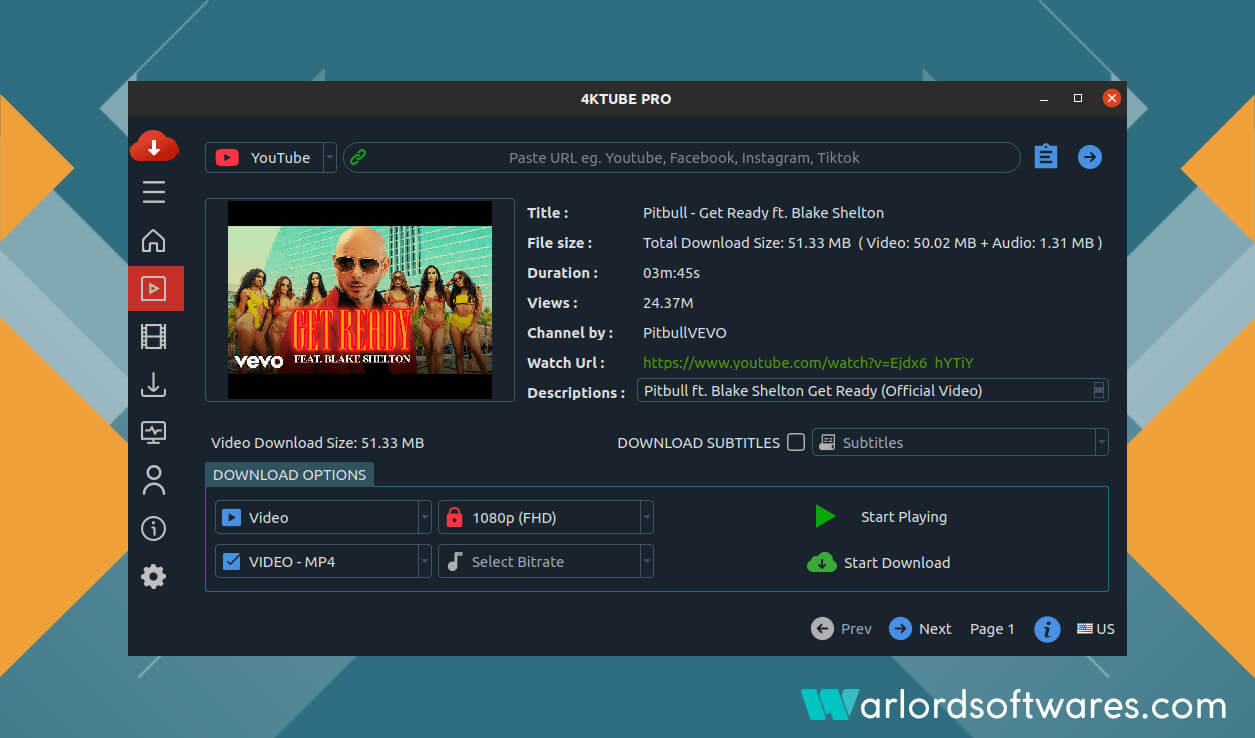Open the downloads sidebar icon
1255x738 pixels.
[153, 384]
